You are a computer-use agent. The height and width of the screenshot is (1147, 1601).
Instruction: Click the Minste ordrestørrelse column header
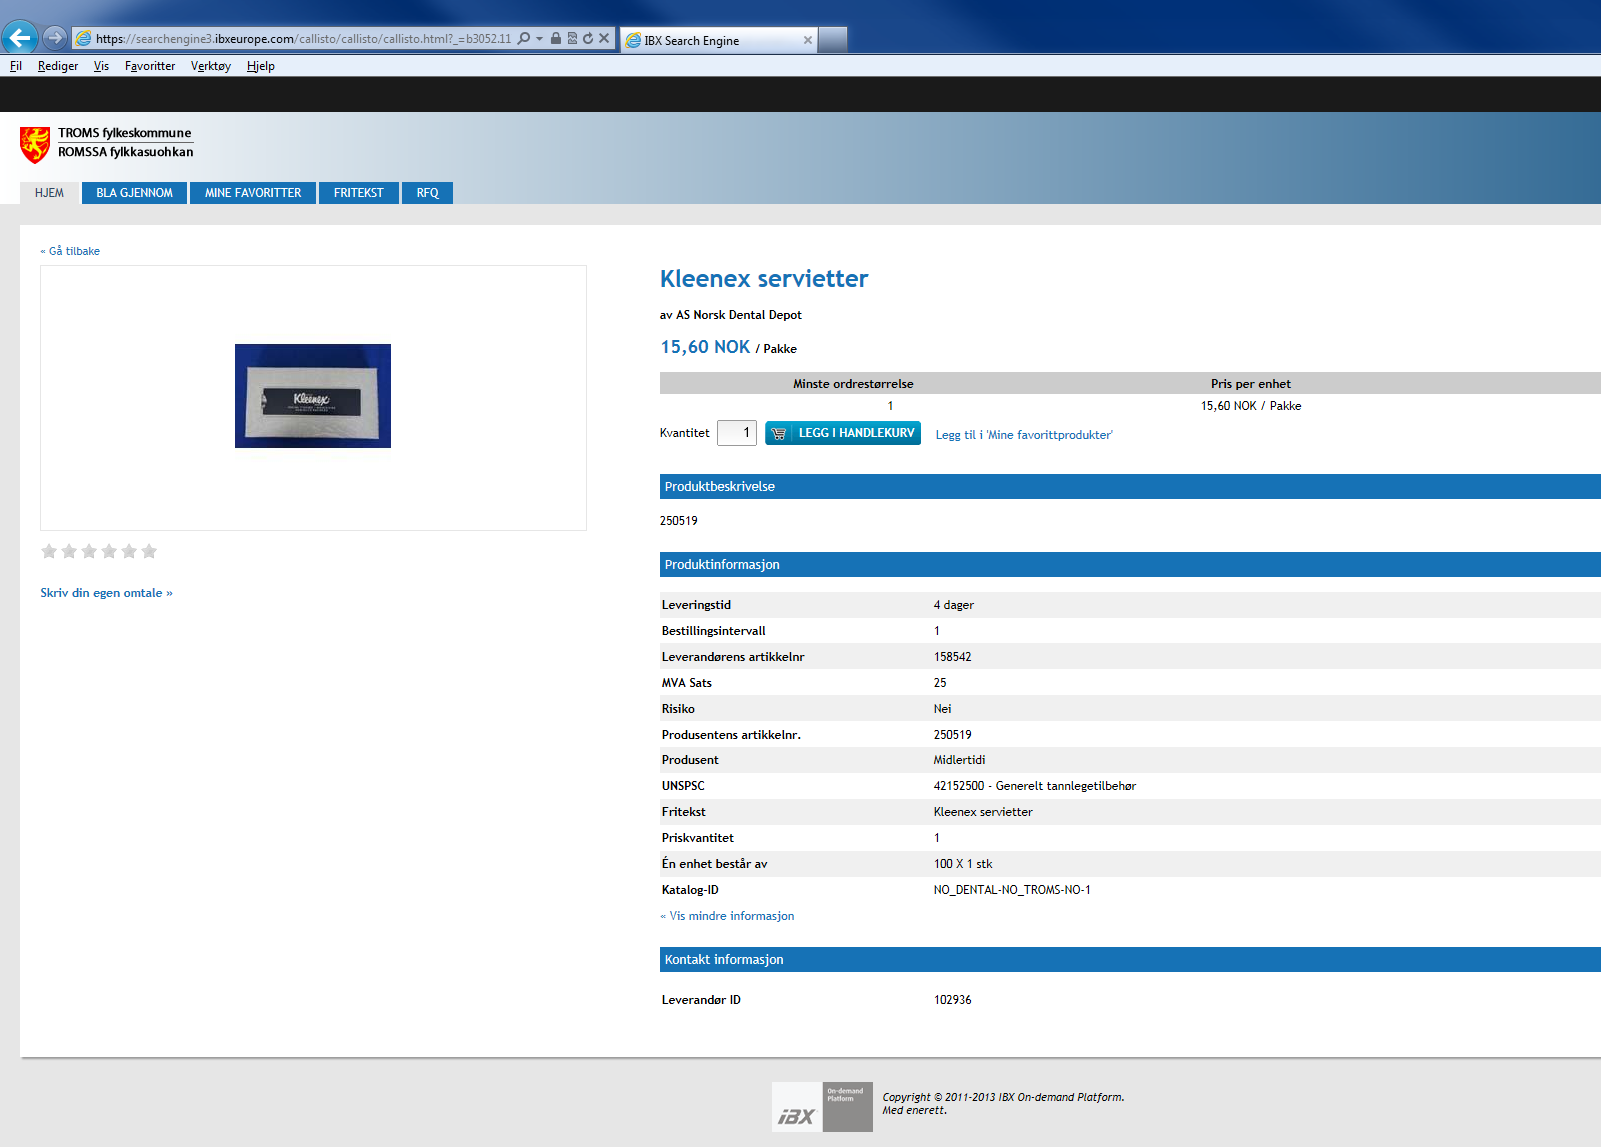click(853, 384)
